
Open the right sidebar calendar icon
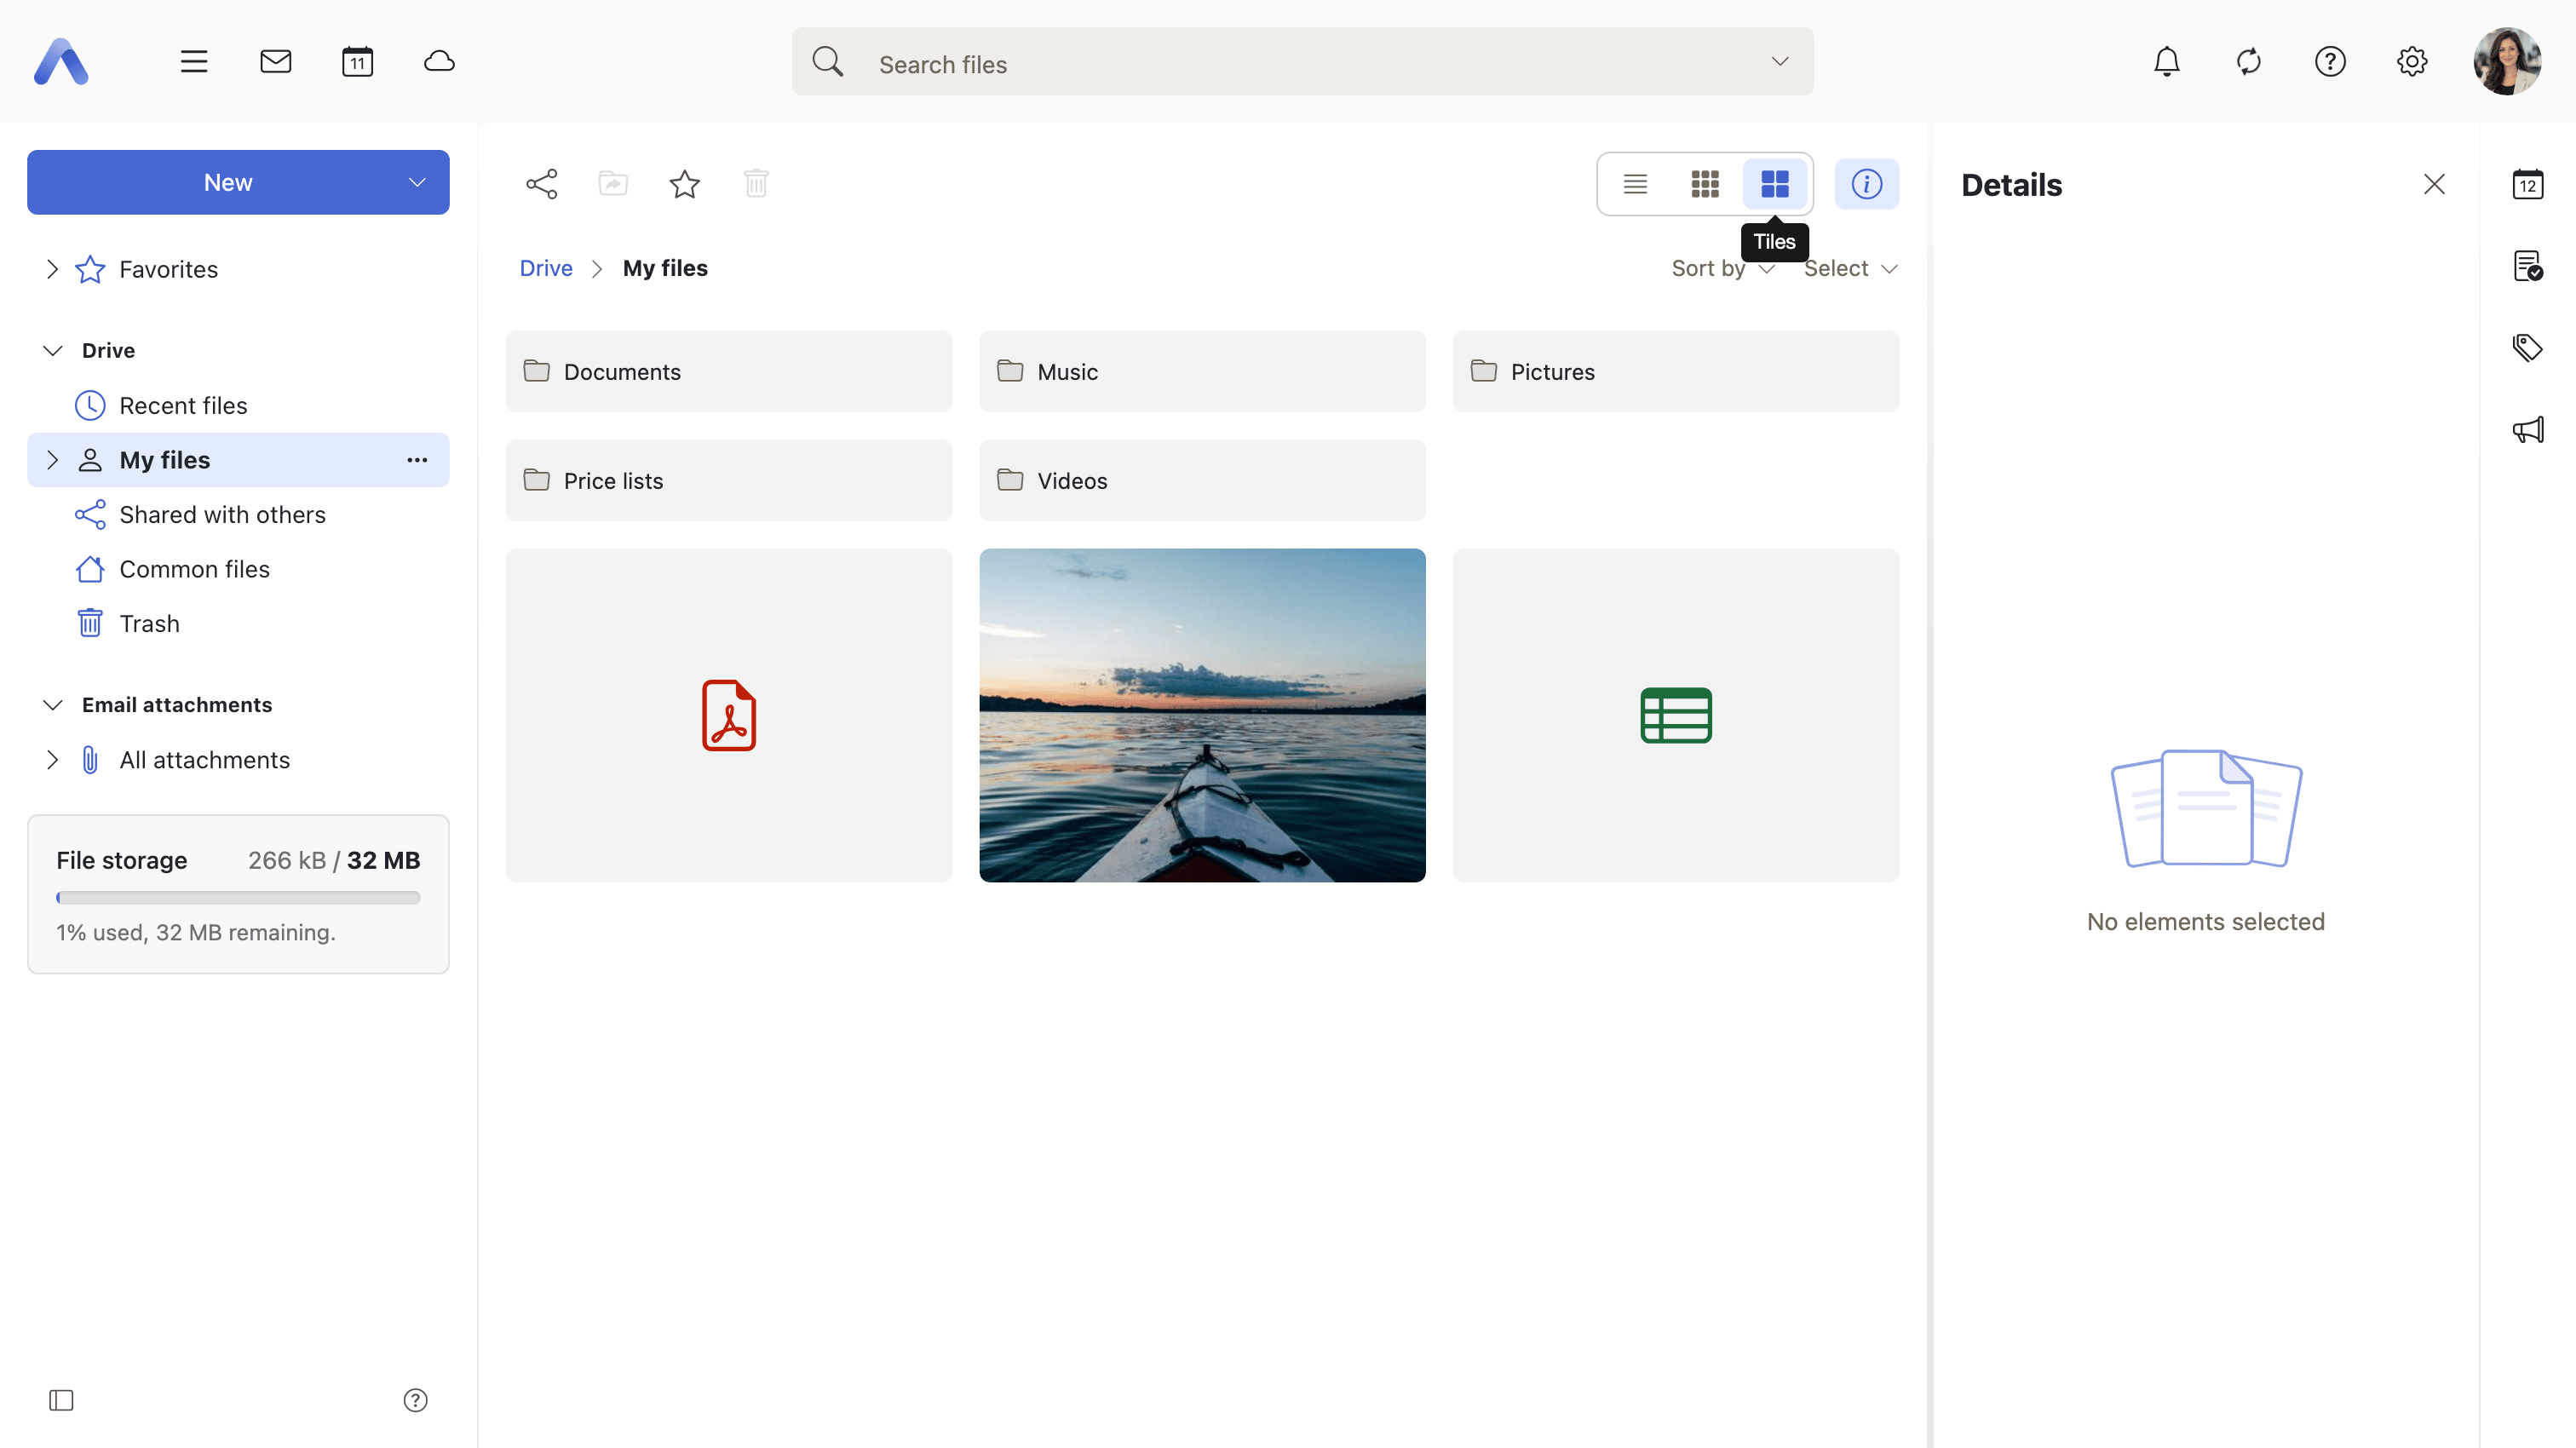click(2527, 184)
